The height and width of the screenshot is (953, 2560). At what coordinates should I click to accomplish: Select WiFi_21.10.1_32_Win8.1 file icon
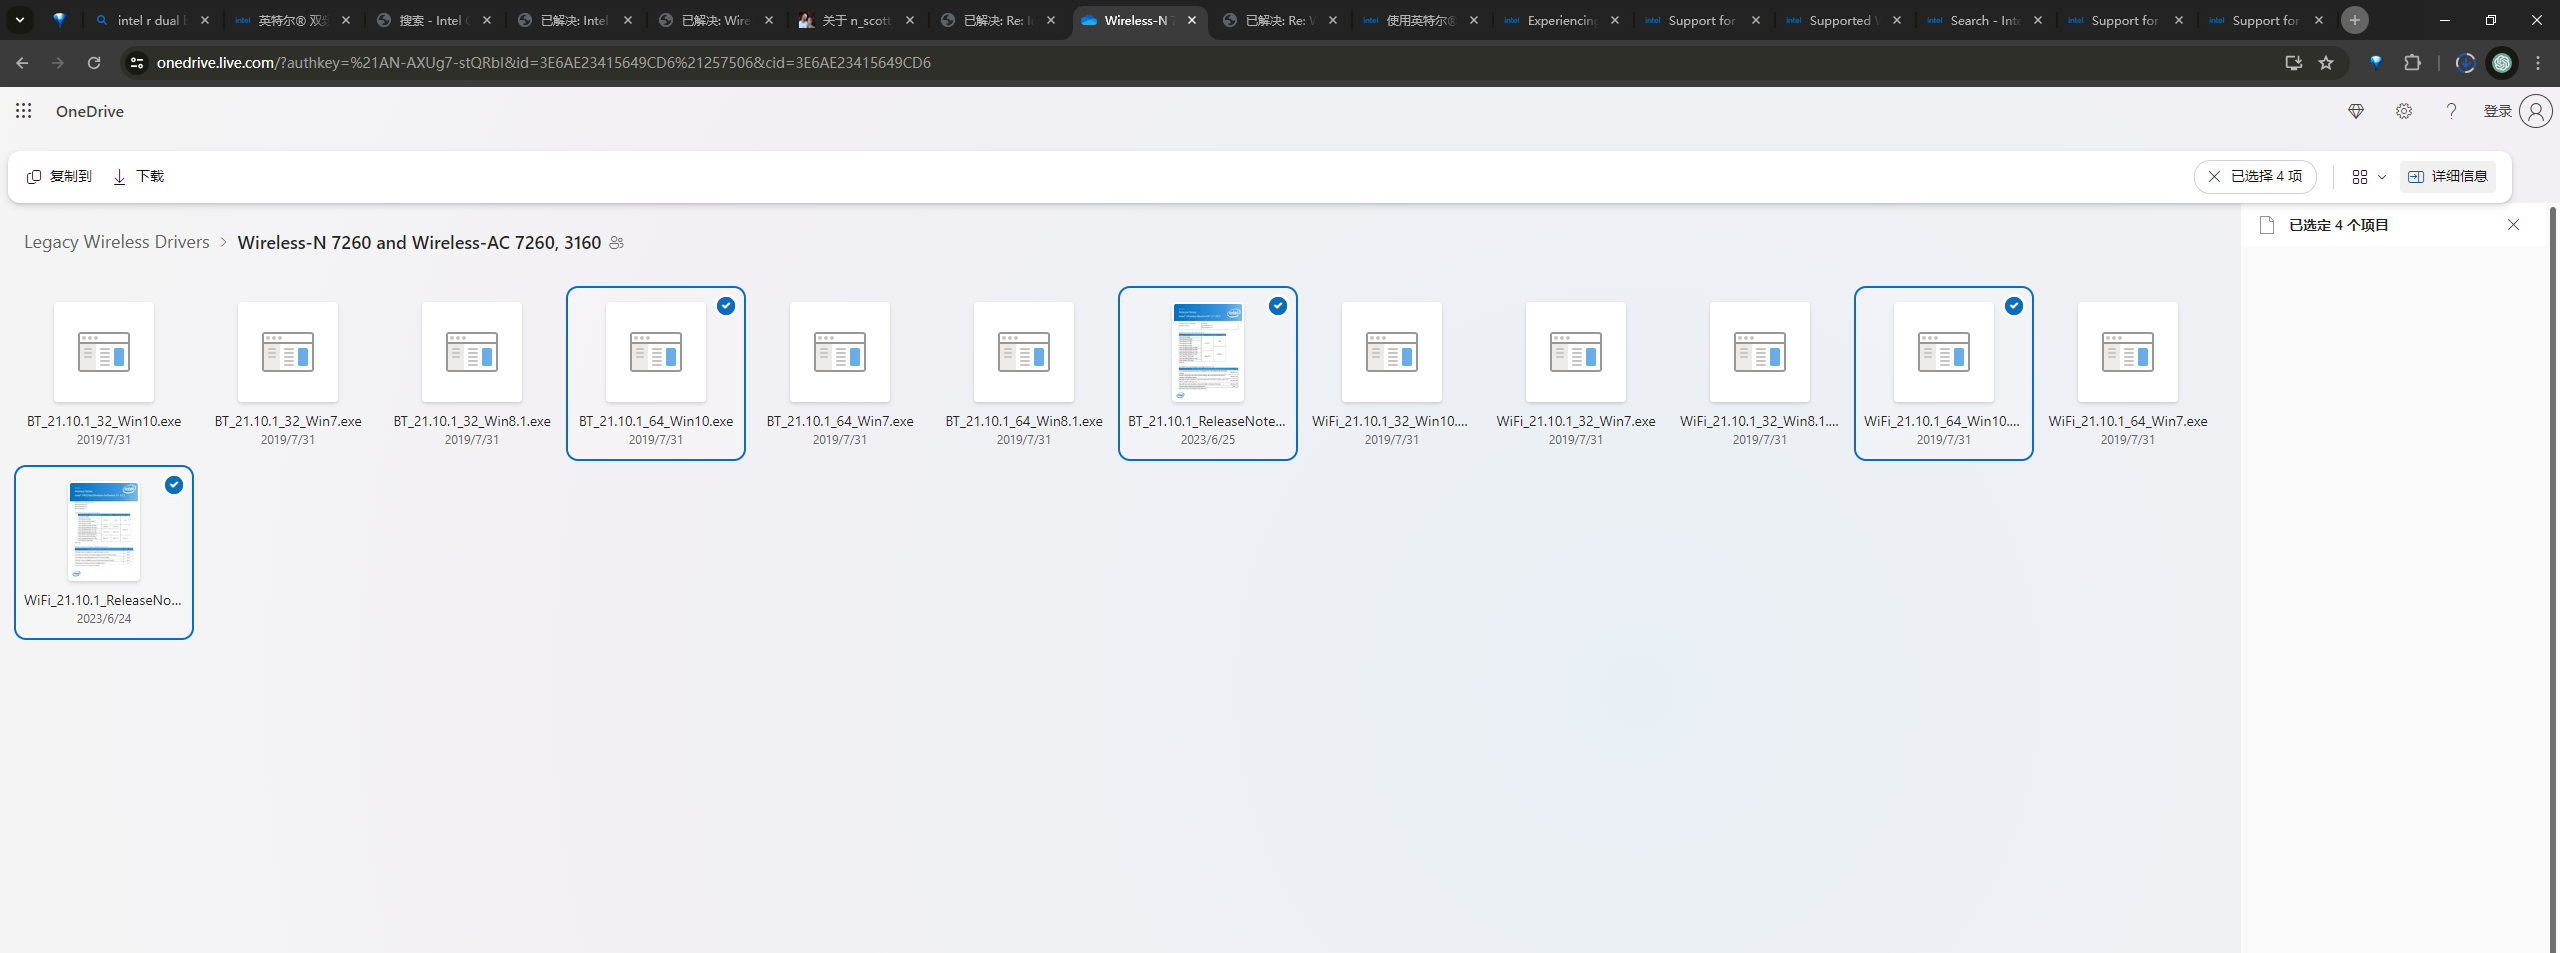click(1760, 352)
